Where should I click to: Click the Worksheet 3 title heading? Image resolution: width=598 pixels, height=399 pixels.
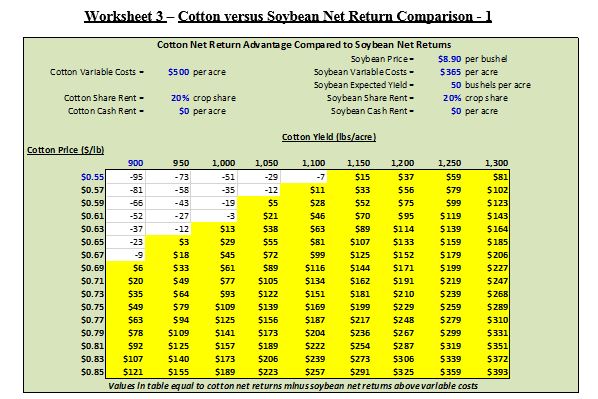point(288,16)
